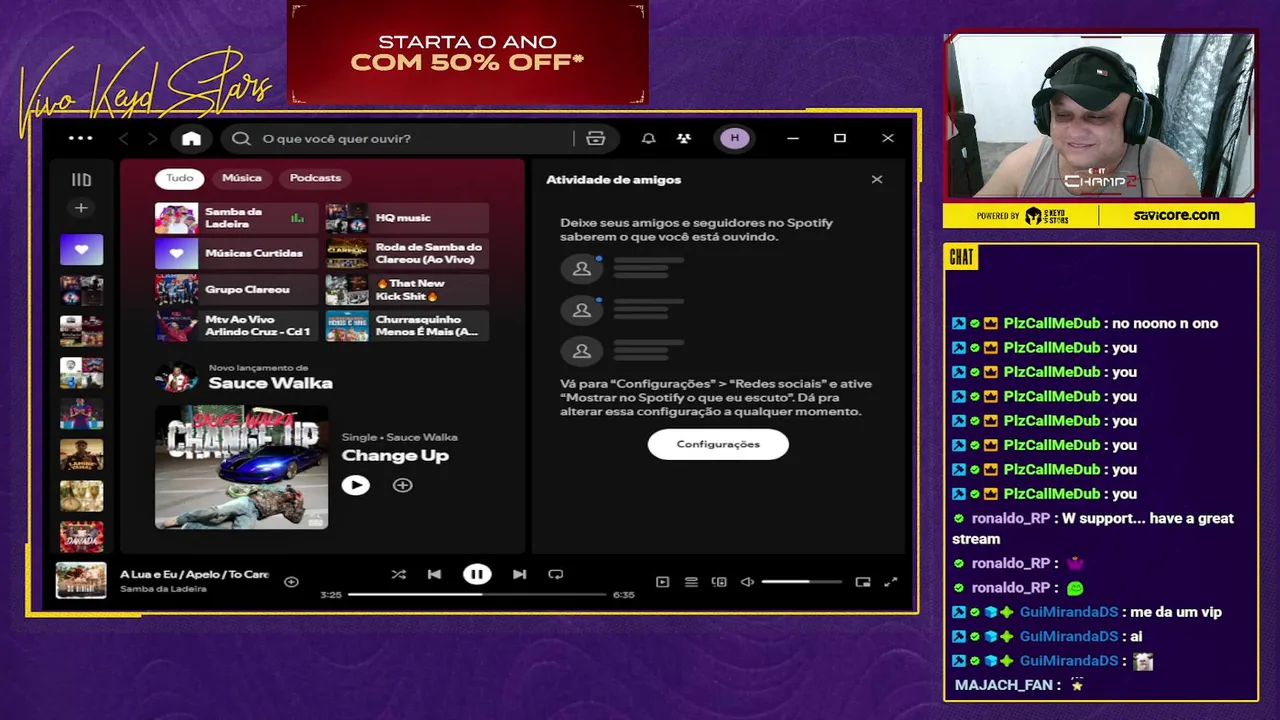The image size is (1280, 720).
Task: Click the Change Up title
Action: 395,456
